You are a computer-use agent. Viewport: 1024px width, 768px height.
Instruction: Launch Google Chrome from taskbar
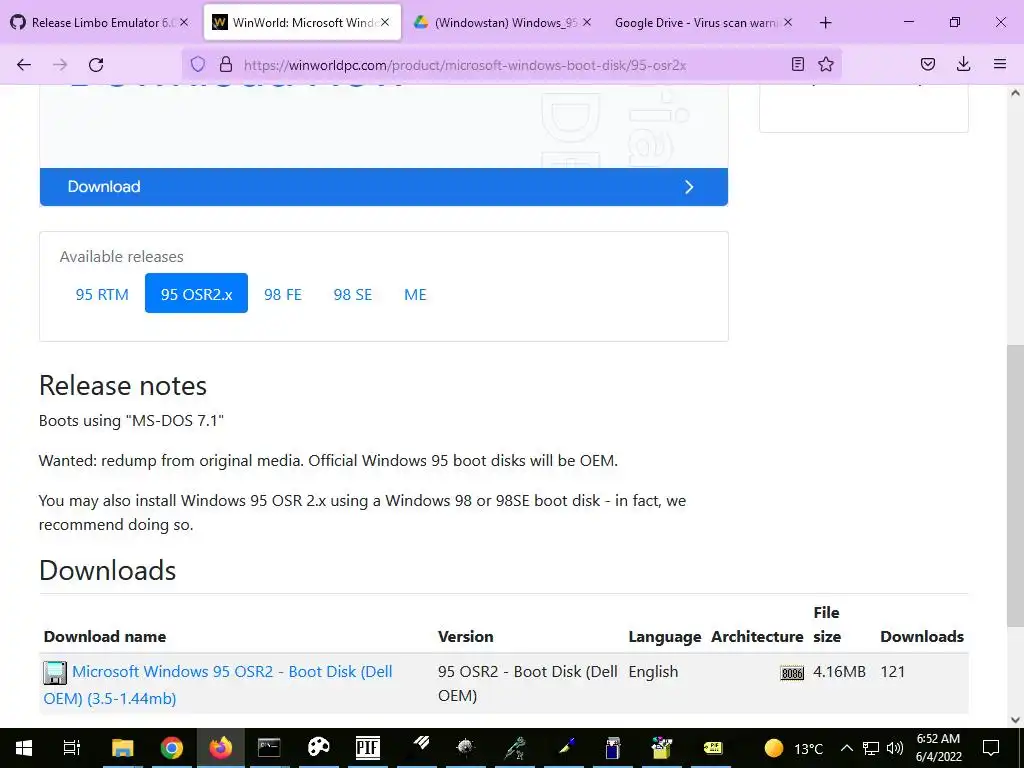point(172,748)
